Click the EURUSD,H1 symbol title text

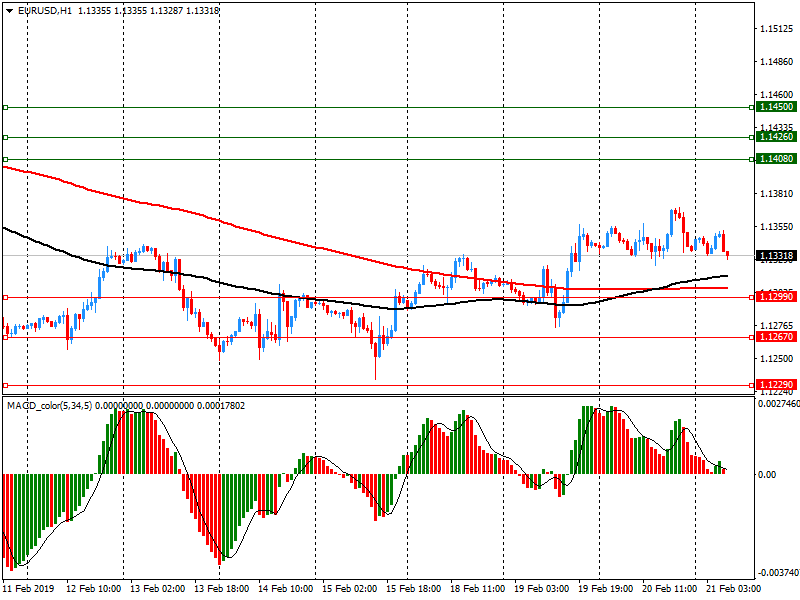(x=45, y=10)
